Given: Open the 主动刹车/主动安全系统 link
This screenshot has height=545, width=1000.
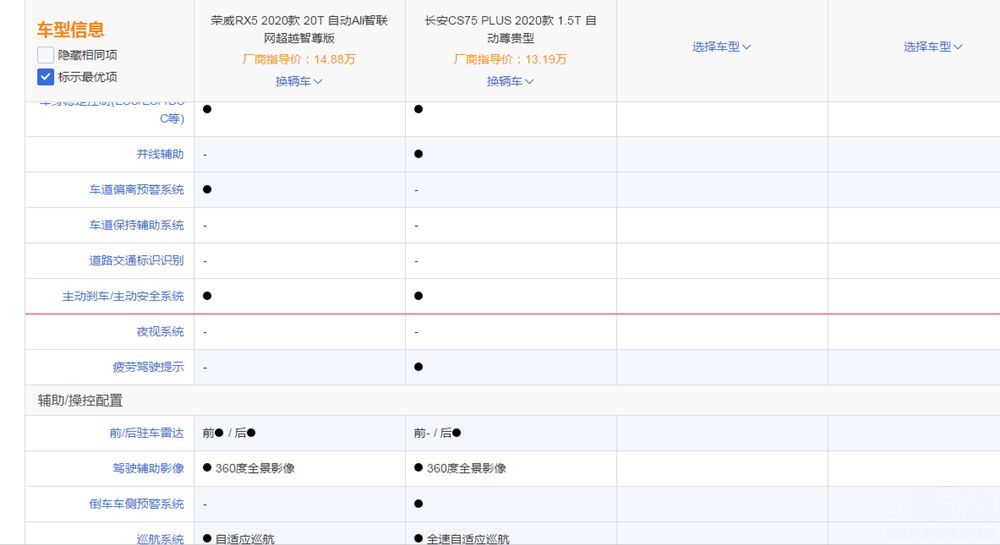Looking at the screenshot, I should click(x=123, y=296).
